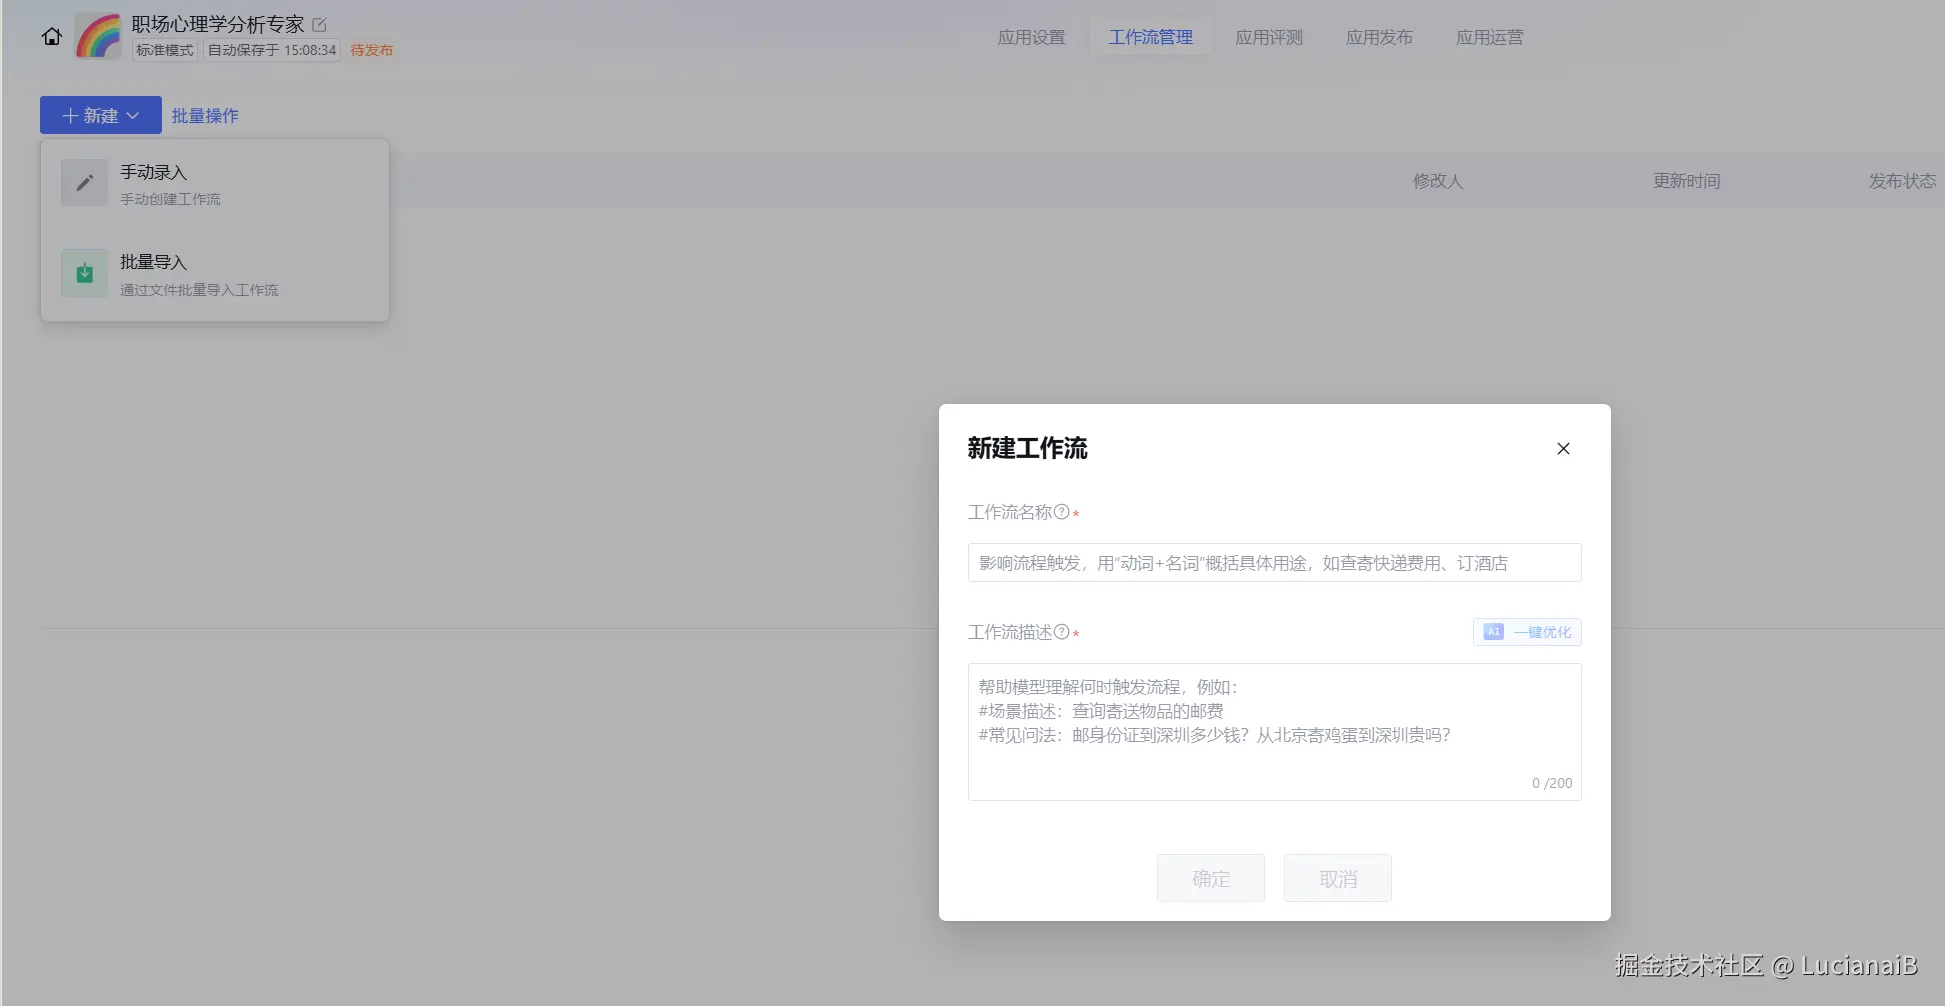Close the 新建工作流 dialog
Screen dimensions: 1945x1006
[1563, 449]
